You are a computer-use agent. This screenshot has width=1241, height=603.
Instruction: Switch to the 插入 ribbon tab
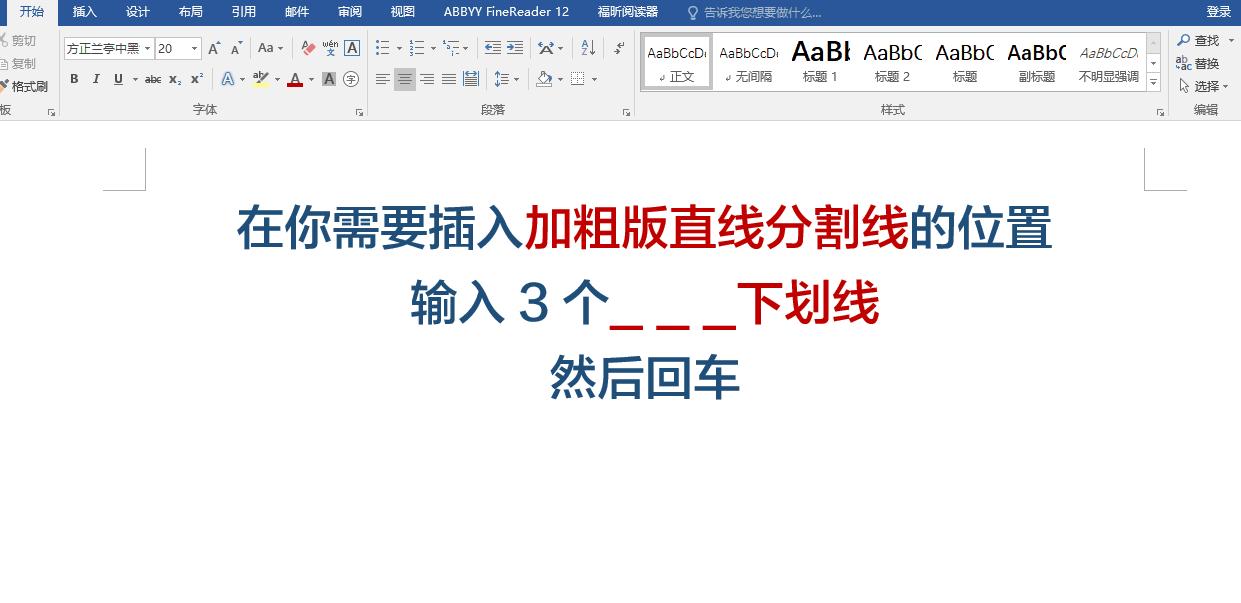click(84, 12)
